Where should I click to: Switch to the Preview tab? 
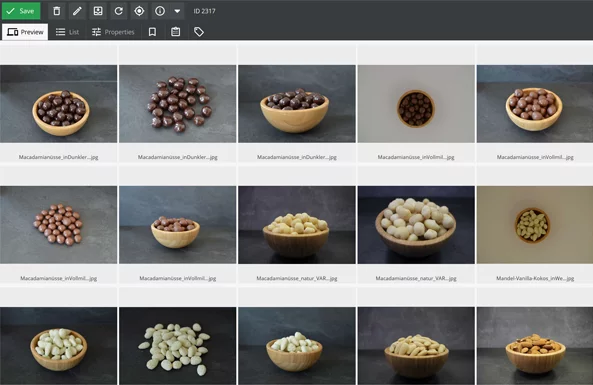pos(25,32)
